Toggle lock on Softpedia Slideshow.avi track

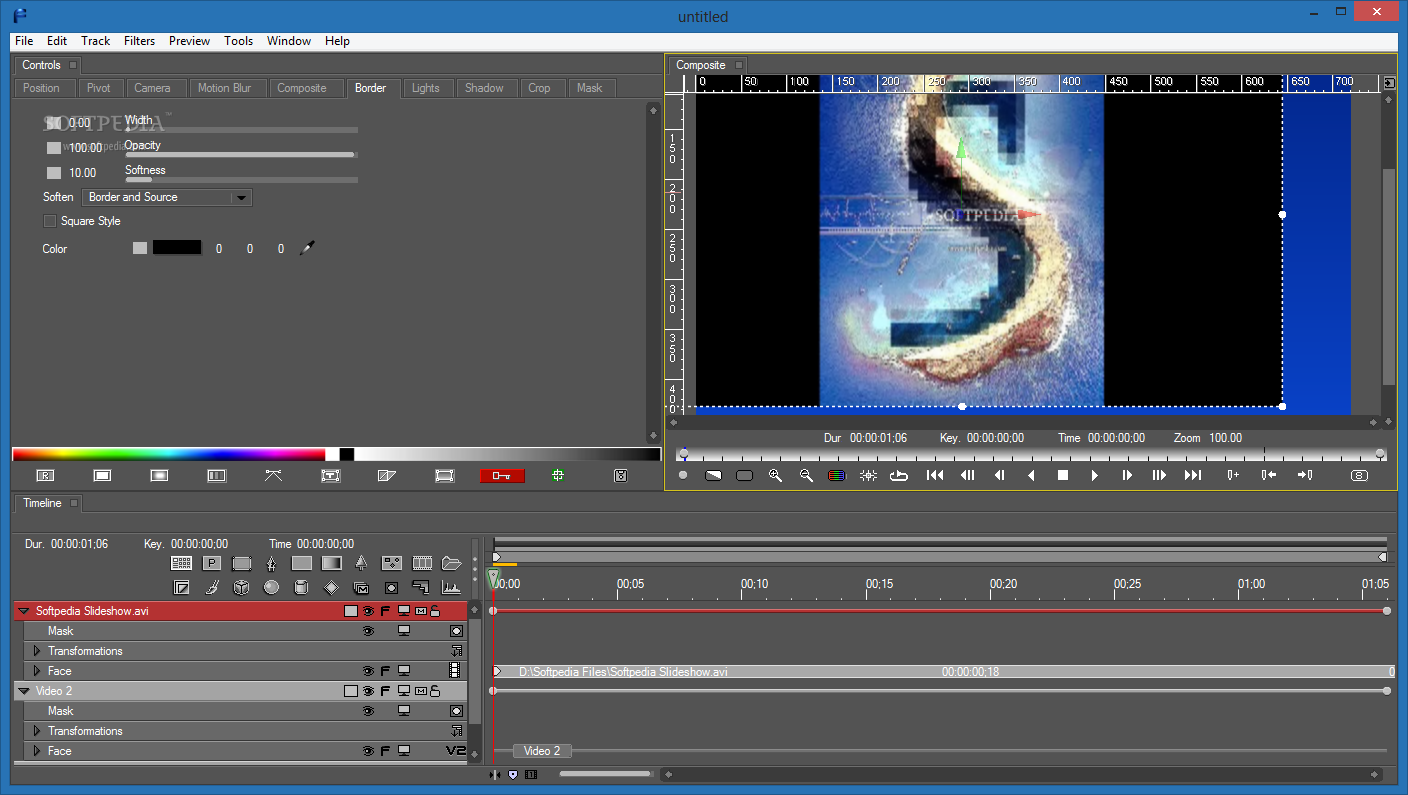pyautogui.click(x=435, y=611)
